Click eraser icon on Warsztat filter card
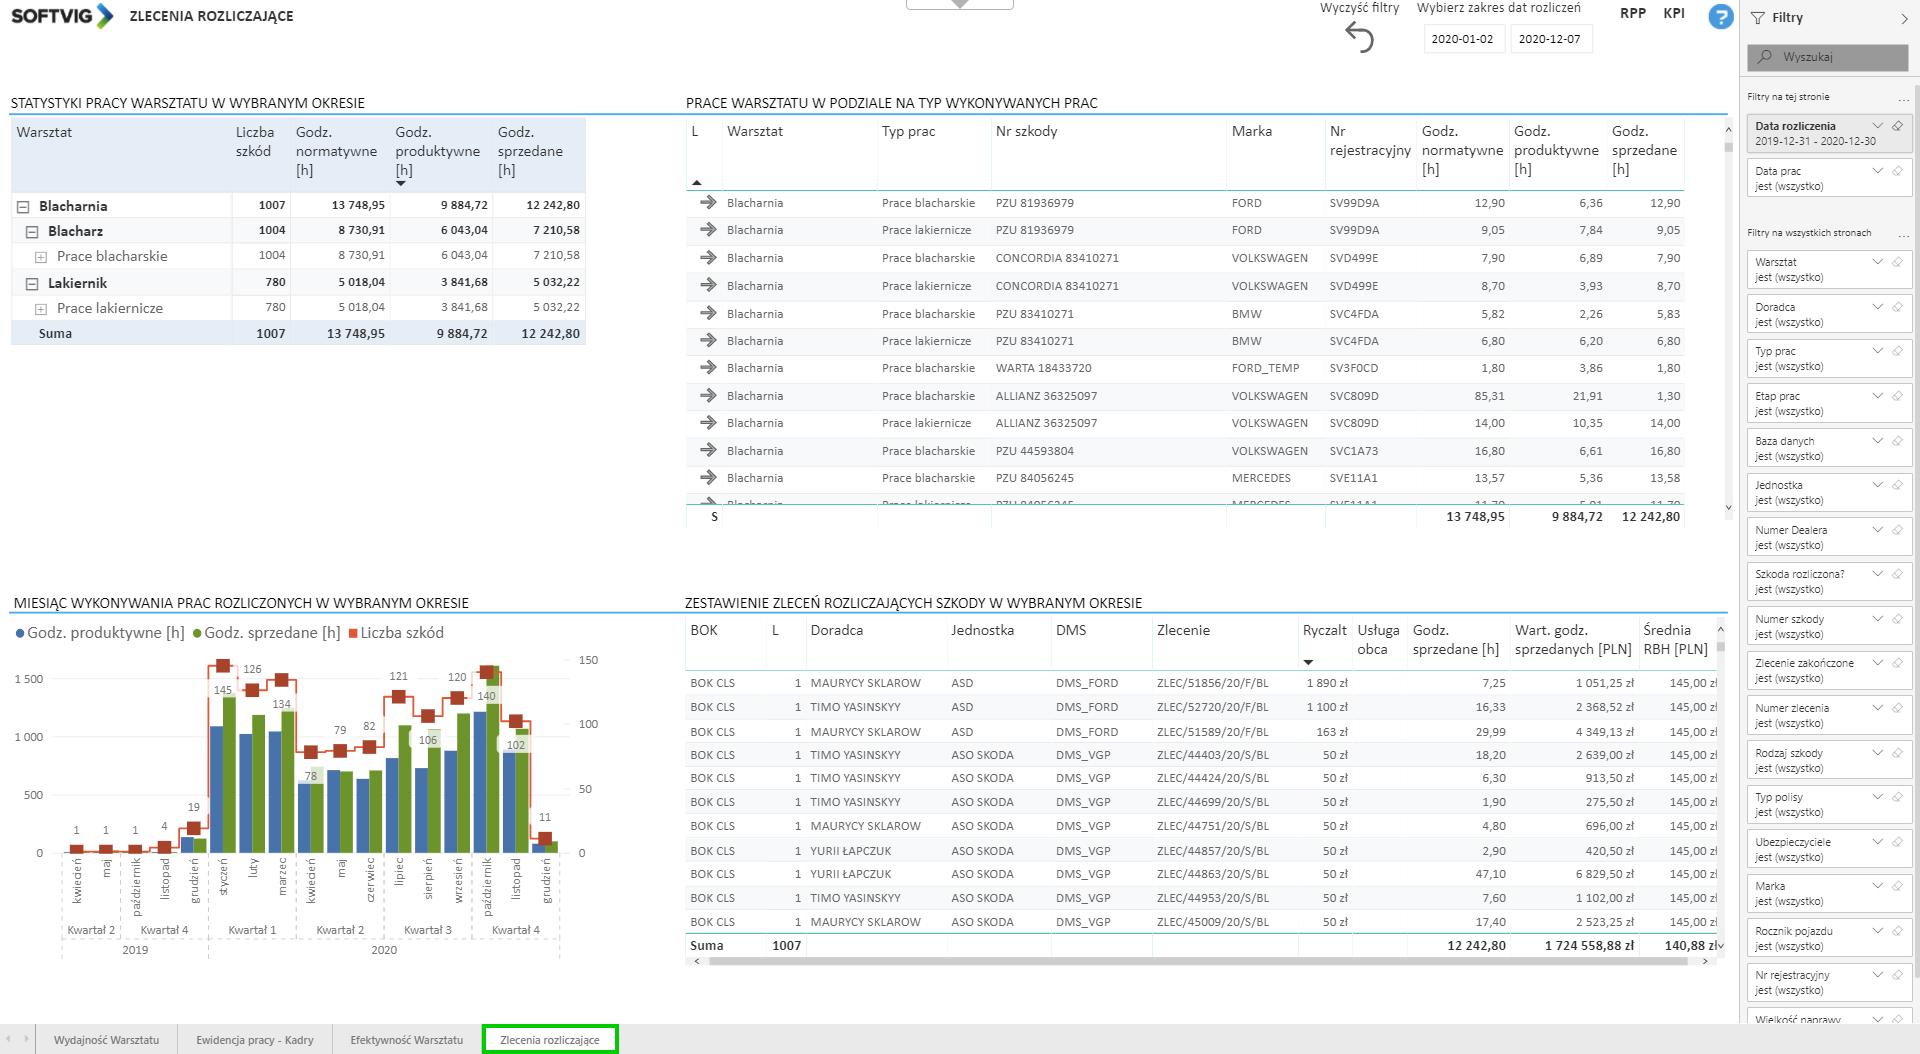 tap(1897, 262)
